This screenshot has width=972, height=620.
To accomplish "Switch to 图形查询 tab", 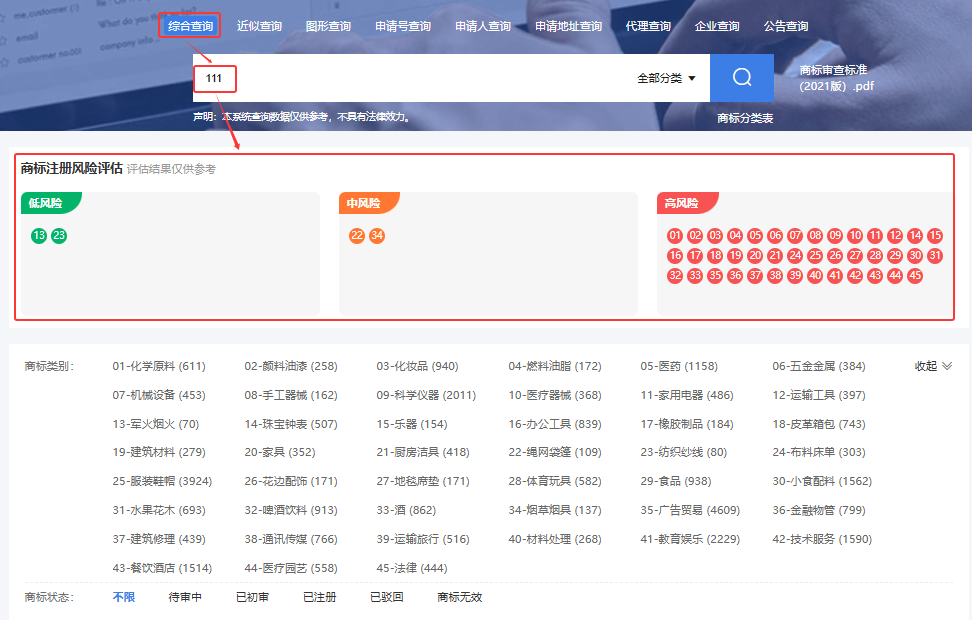I will pyautogui.click(x=328, y=26).
